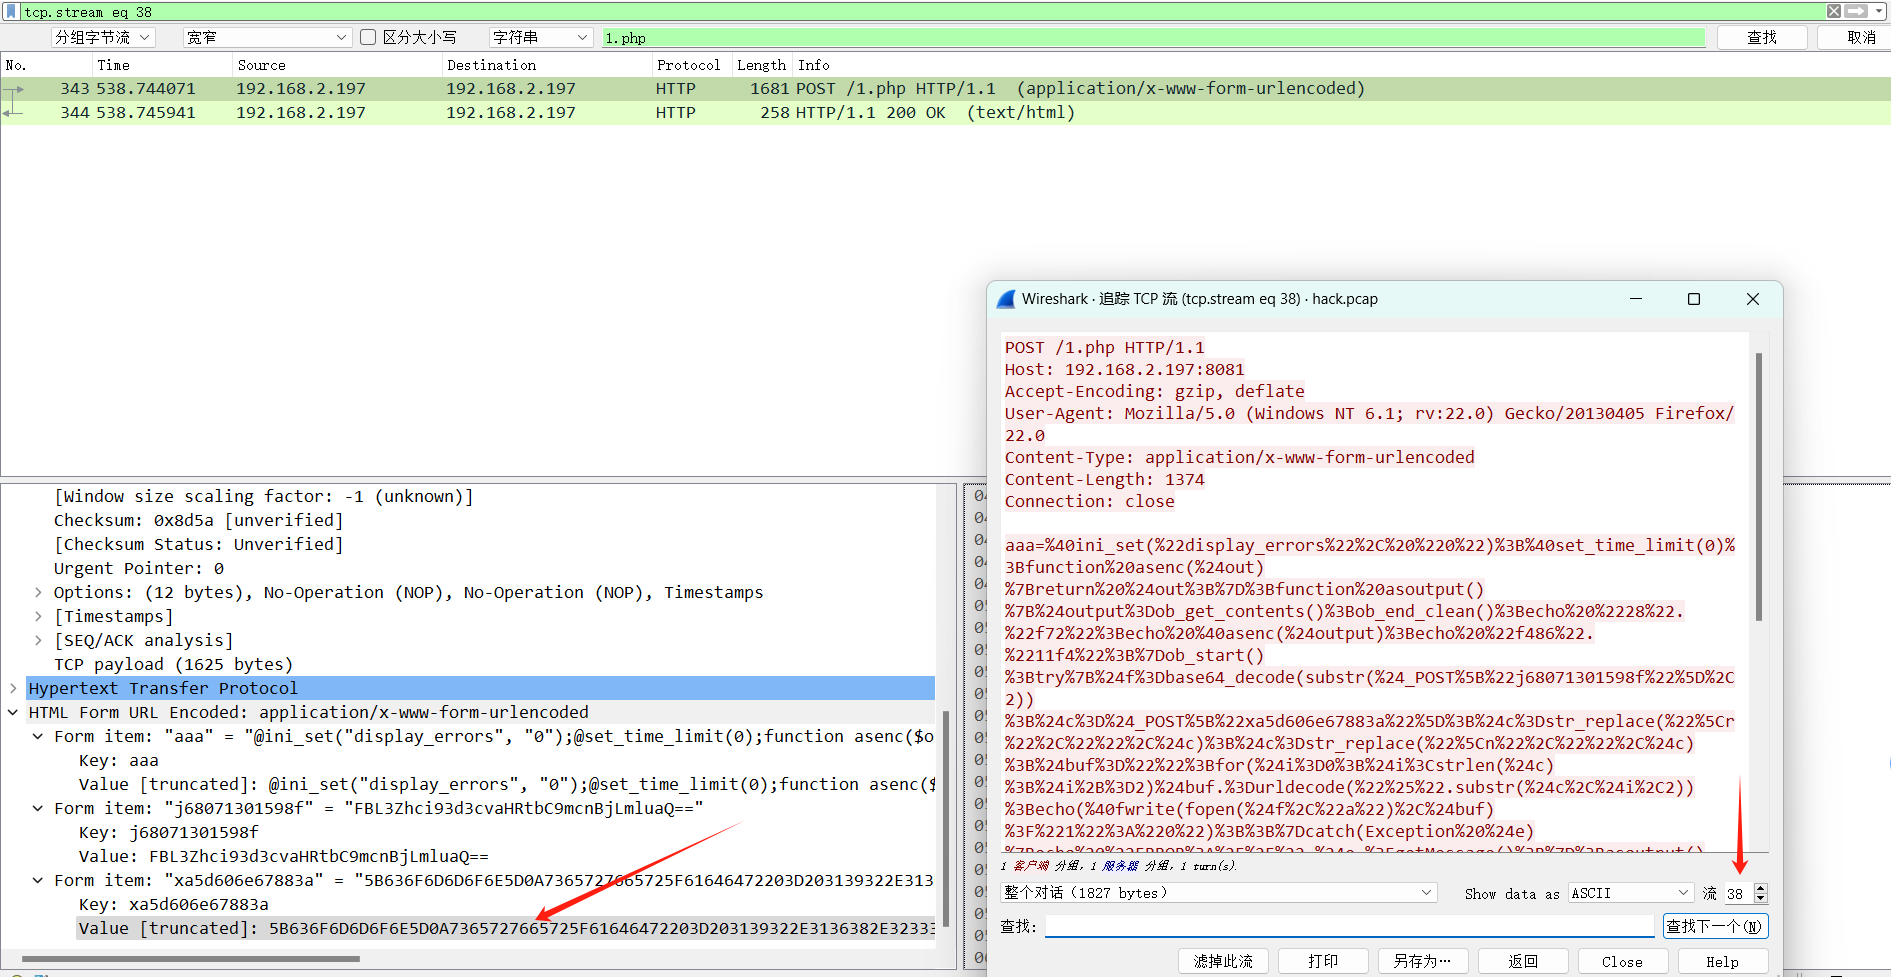This screenshot has height=977, width=1891.
Task: Click the Close button in stream dialog
Action: (1623, 961)
